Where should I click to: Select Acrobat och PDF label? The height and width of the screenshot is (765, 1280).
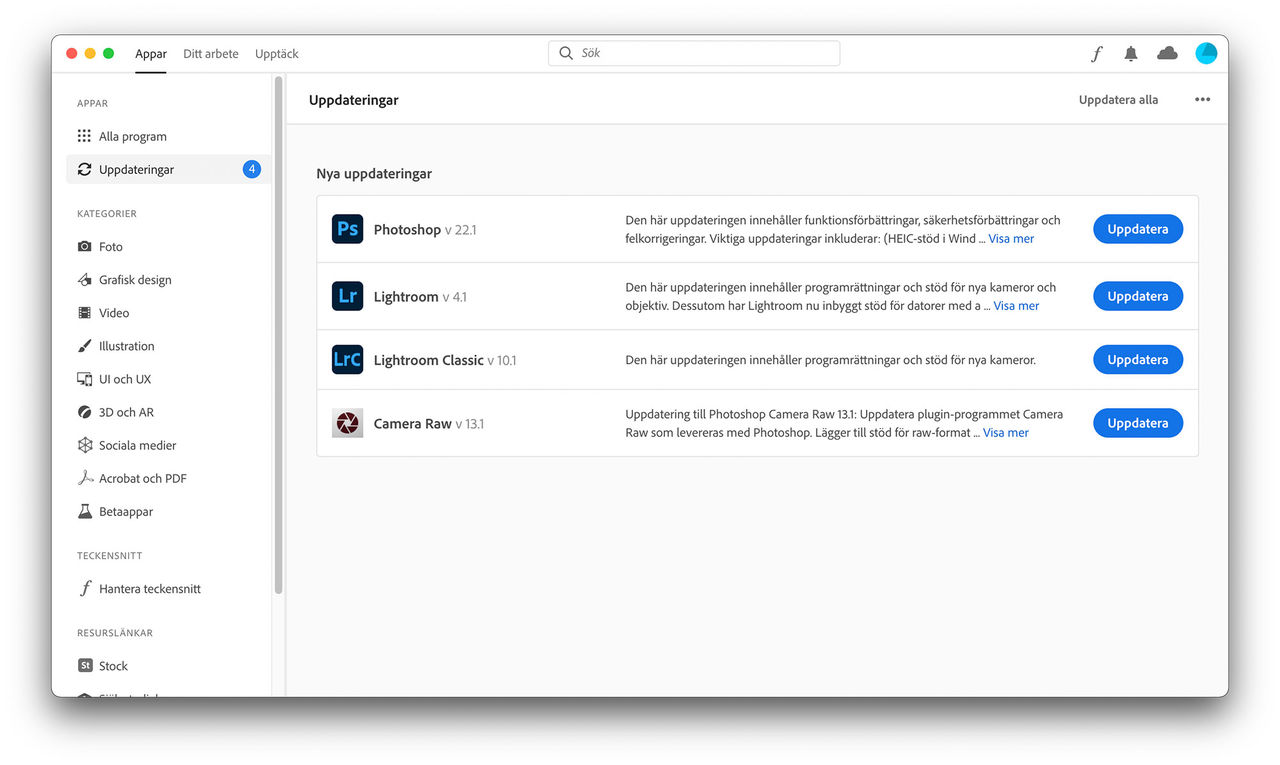point(143,478)
